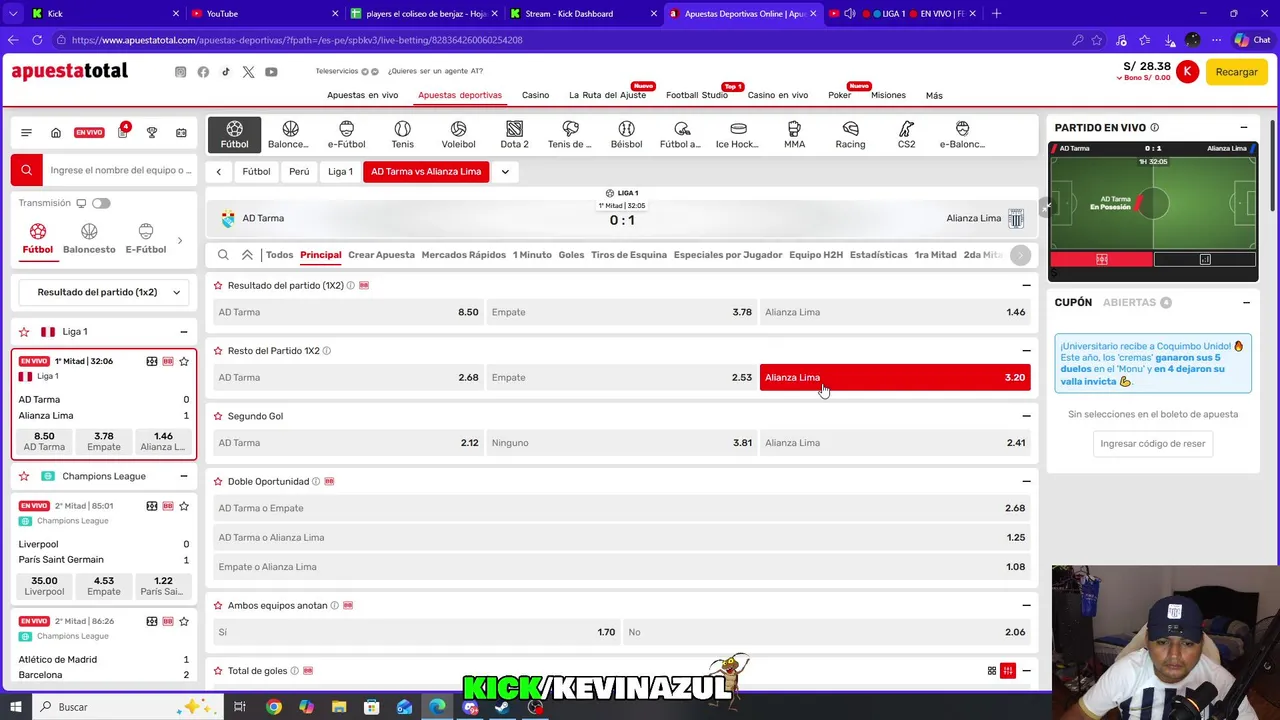Open market search magnifier beside Todos
Screen dimensions: 1280x720
tap(223, 255)
